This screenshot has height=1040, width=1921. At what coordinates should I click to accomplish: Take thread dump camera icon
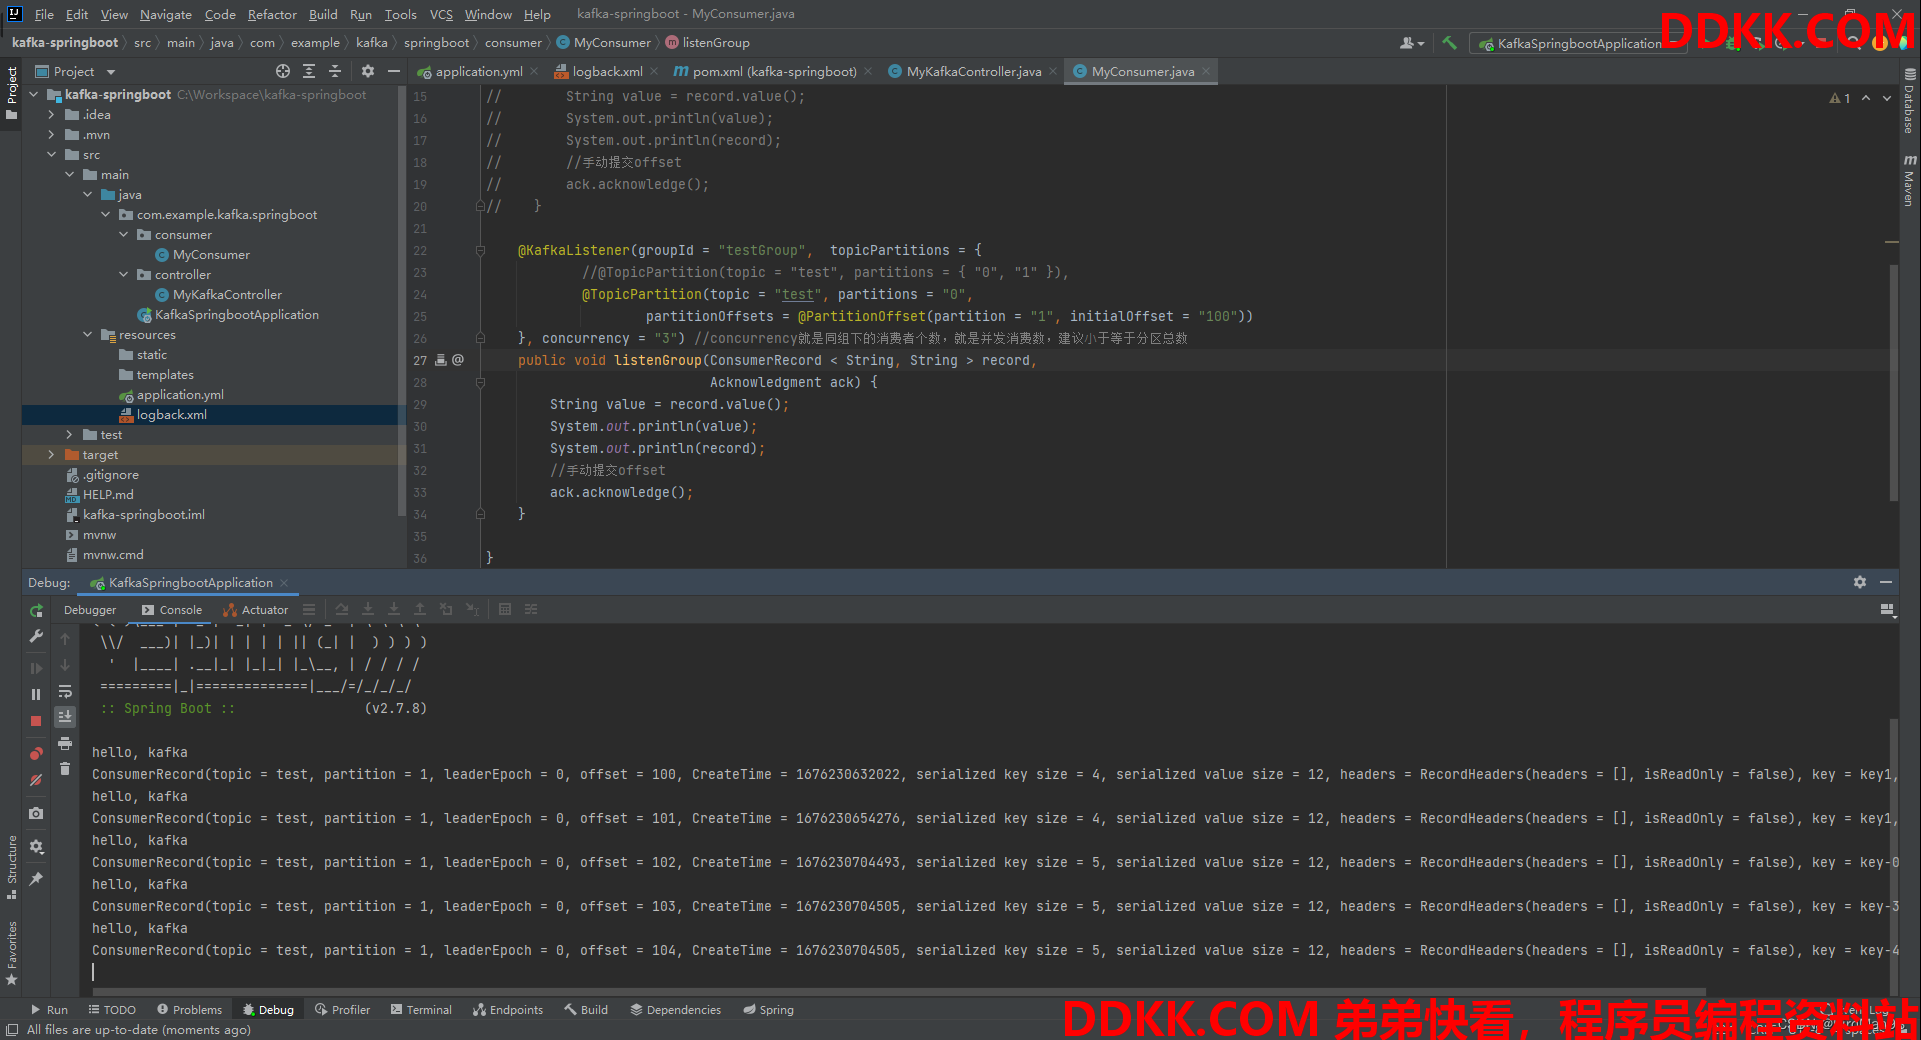37,814
